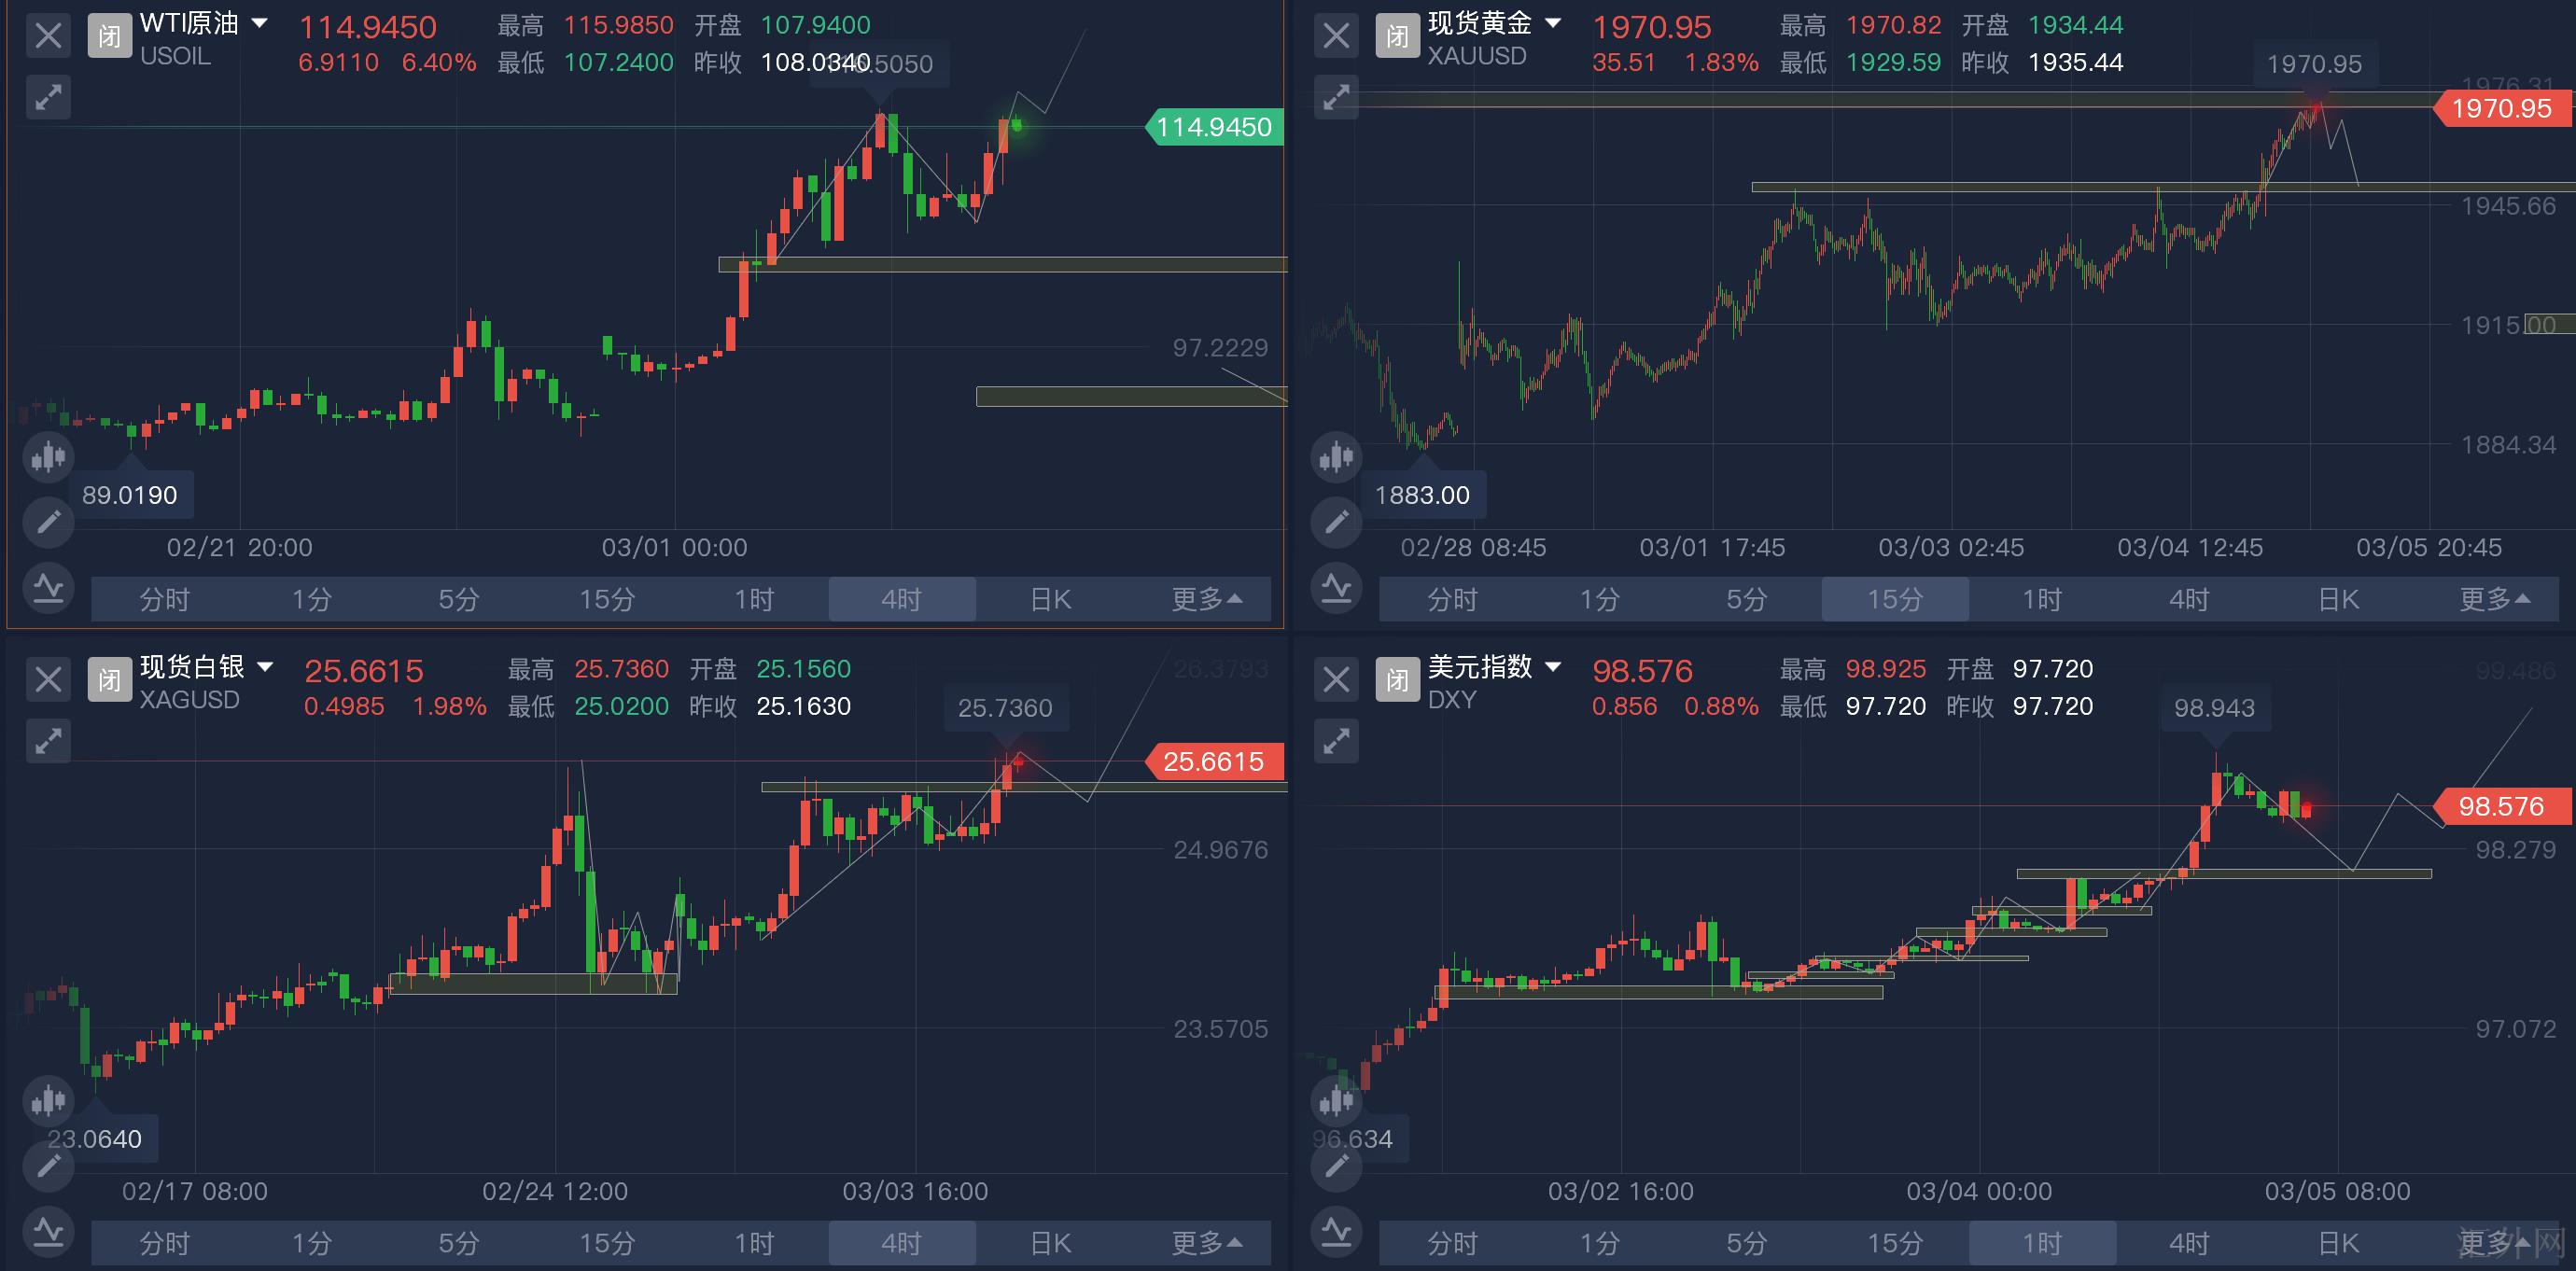
Task: Select pencil drawing tool in WTI panel
Action: click(48, 521)
